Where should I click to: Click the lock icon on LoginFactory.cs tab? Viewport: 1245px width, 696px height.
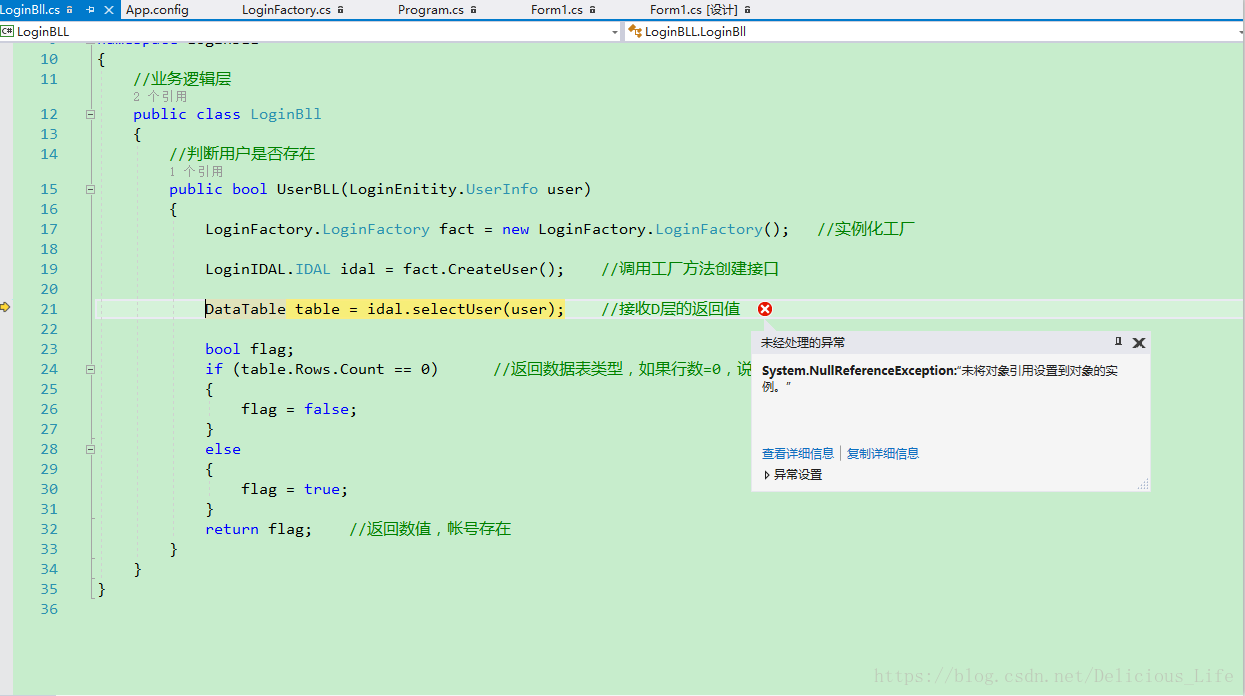[341, 10]
